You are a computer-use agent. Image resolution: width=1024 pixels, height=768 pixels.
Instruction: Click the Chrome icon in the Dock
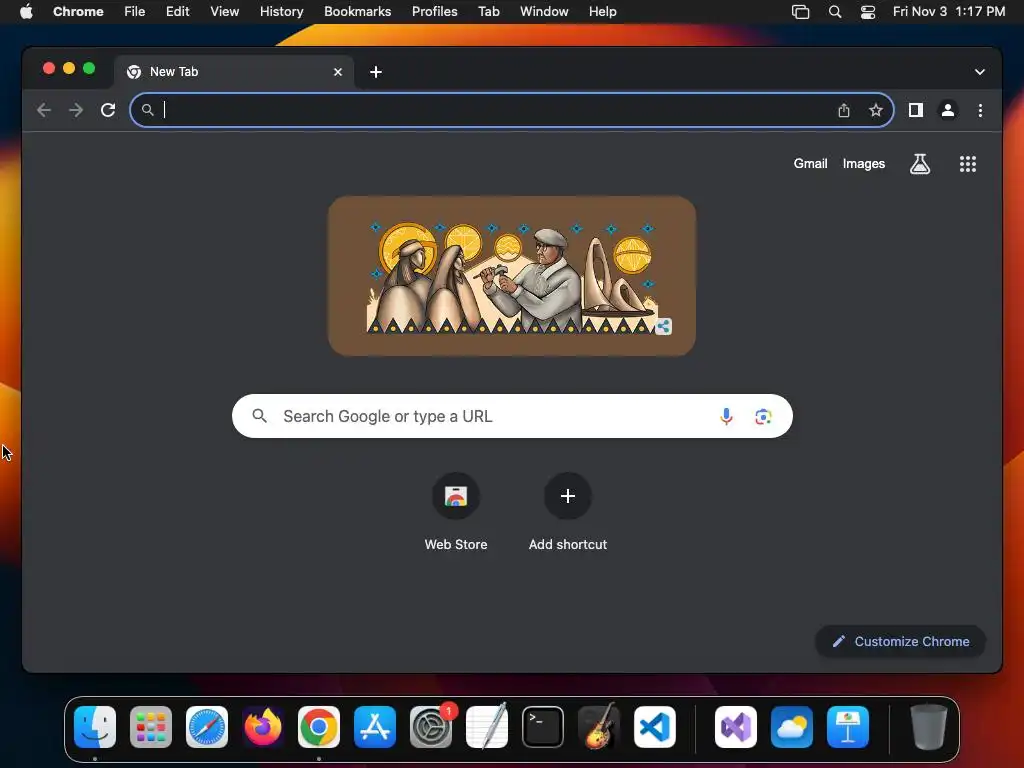click(x=319, y=727)
